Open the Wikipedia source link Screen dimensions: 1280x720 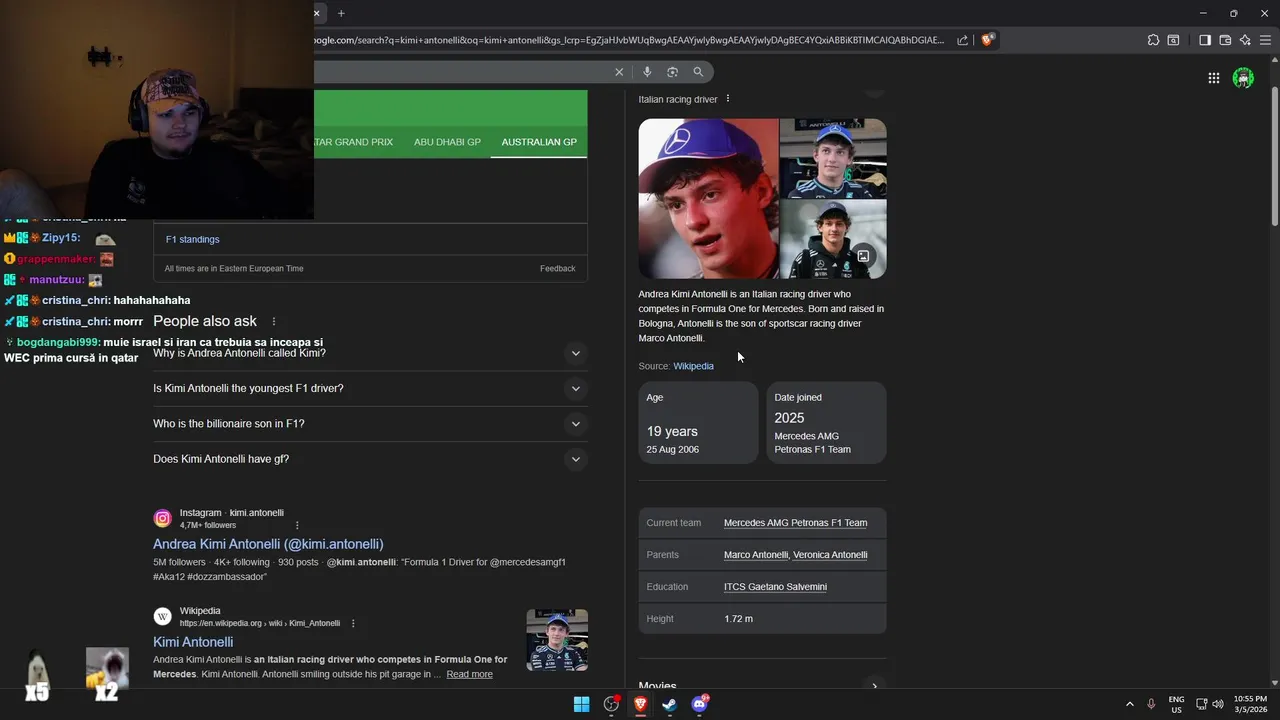[693, 366]
